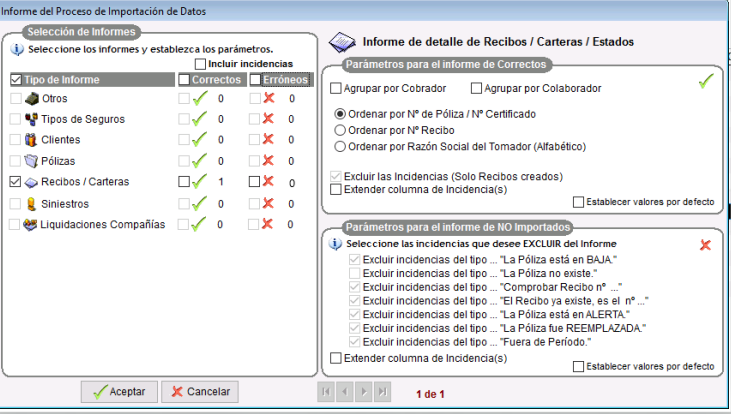Check Erróneos box for Recibos / Carteras
Screen dimensions: 731x414
point(254,181)
